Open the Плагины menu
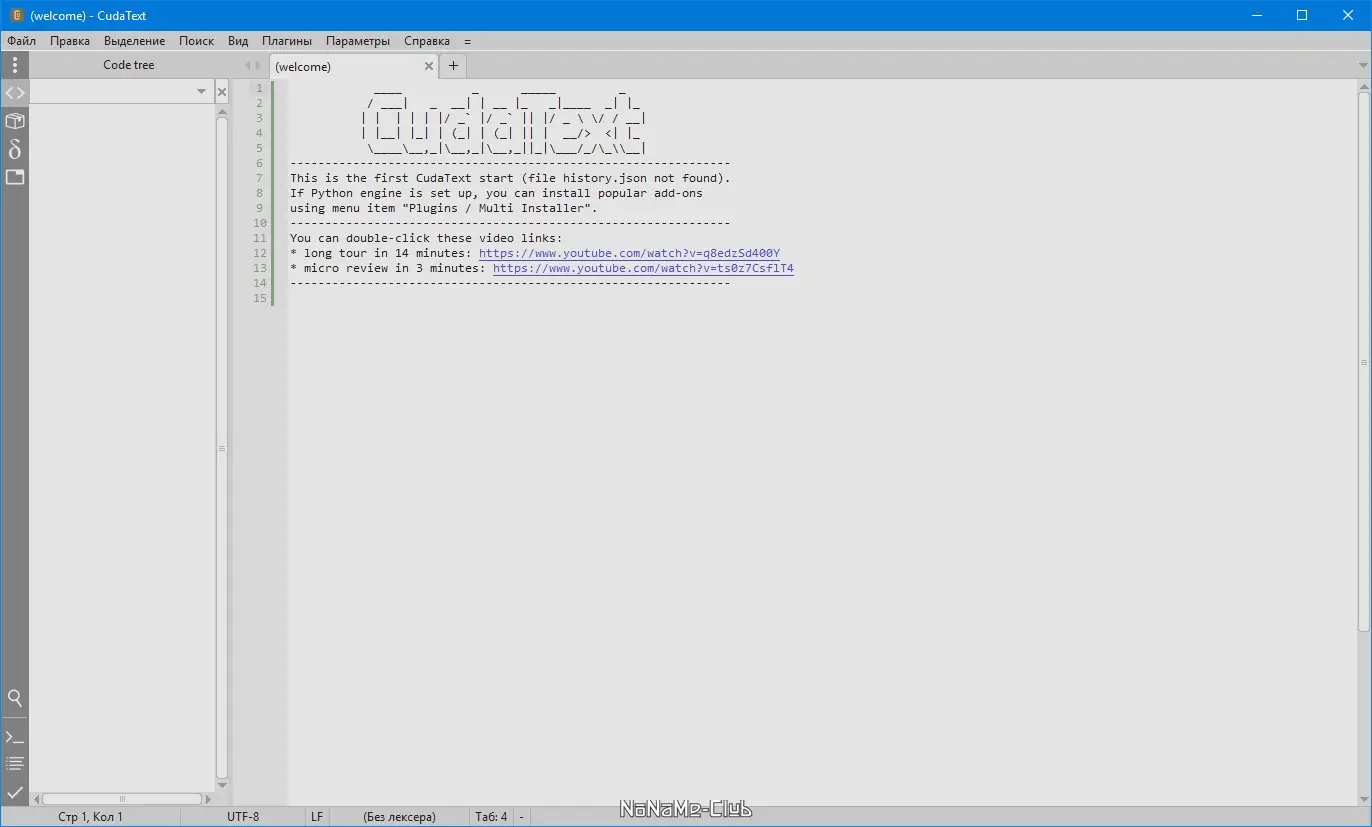The image size is (1372, 827). coord(287,41)
